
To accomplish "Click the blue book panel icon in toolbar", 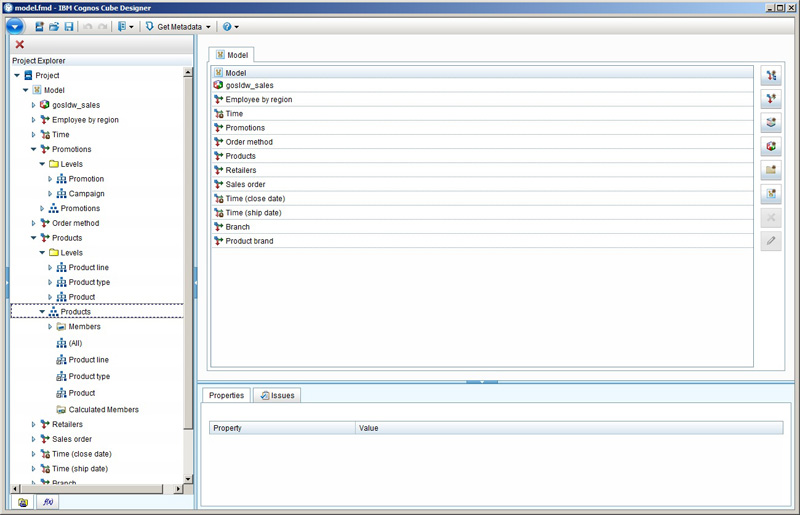I will pyautogui.click(x=122, y=27).
